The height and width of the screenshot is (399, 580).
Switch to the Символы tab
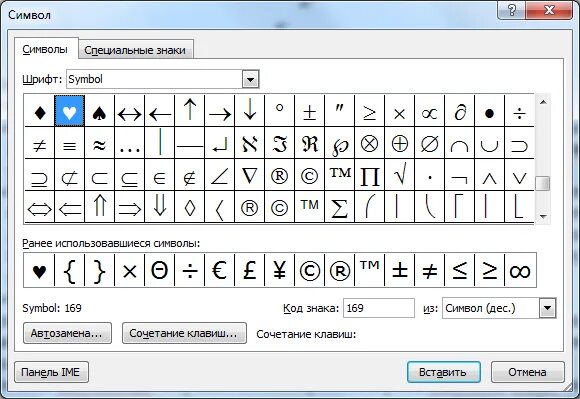tap(45, 49)
